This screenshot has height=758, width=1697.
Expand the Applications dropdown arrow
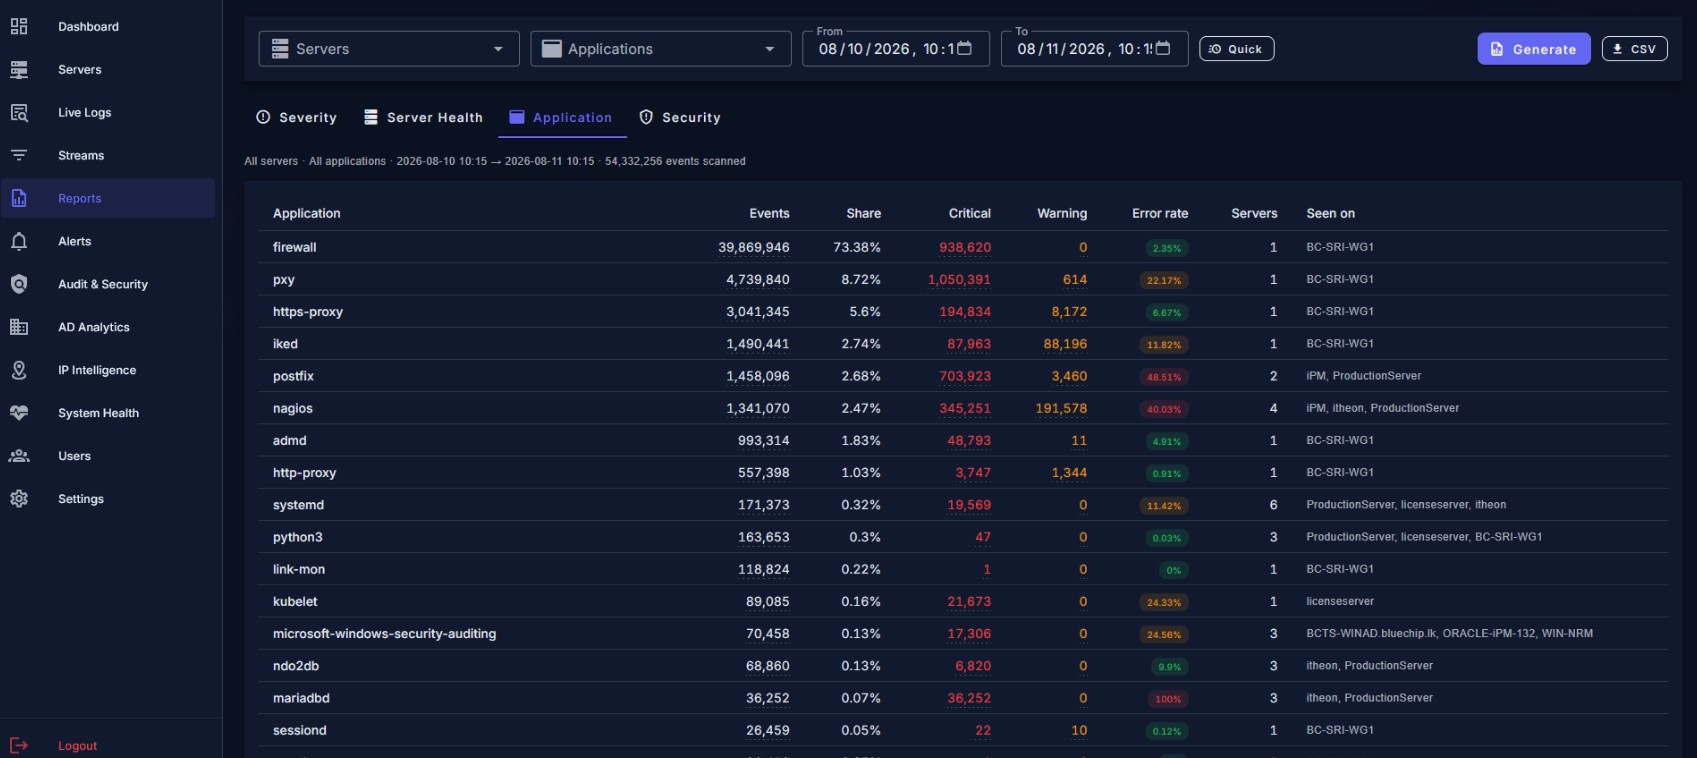click(x=770, y=49)
